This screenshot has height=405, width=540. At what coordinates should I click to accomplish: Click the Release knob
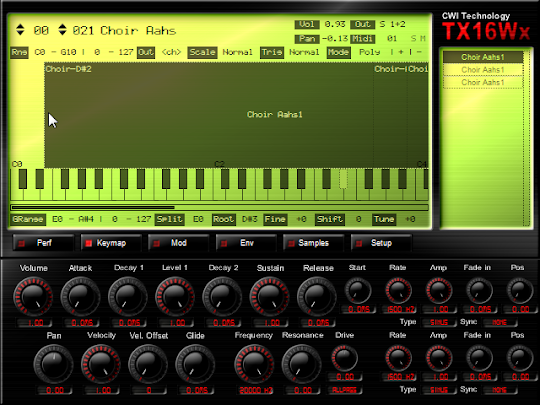coord(317,297)
